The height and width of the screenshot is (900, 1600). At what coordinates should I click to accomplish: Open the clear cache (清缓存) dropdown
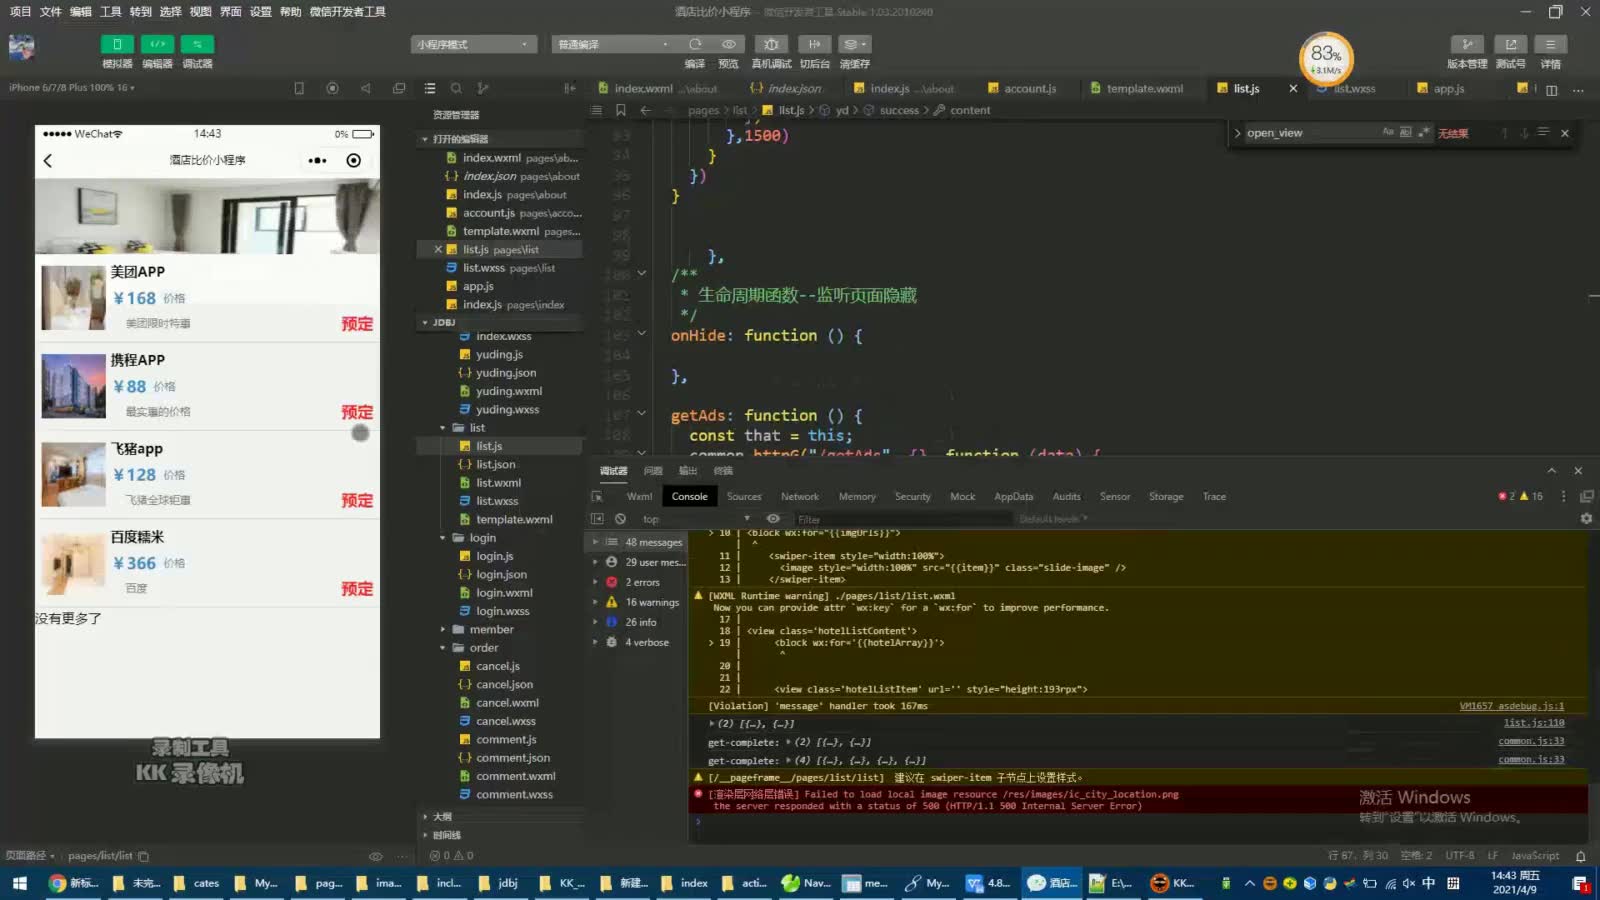coord(854,44)
